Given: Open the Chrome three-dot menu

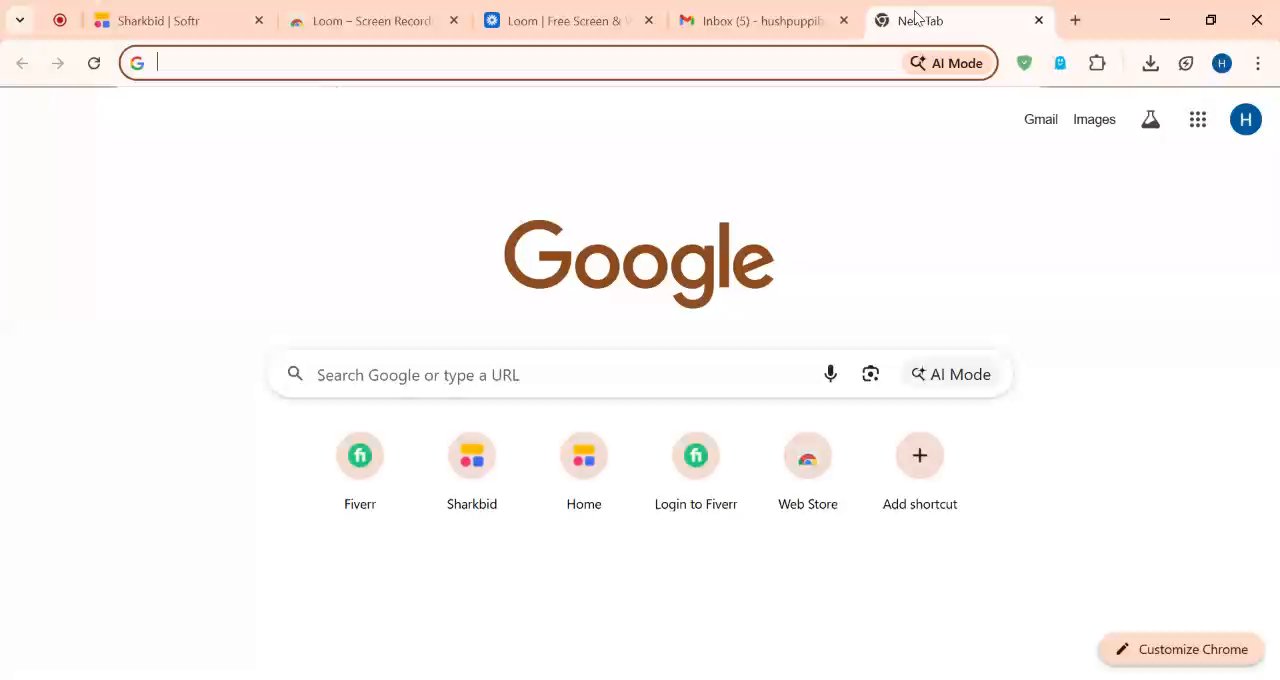Looking at the screenshot, I should [1258, 63].
